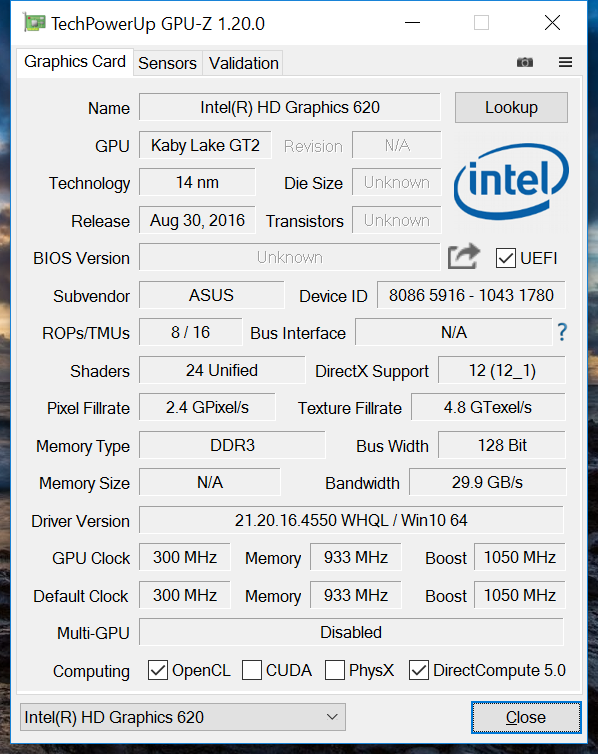
Task: Click the Shaders value 24 Unified
Action: point(222,370)
